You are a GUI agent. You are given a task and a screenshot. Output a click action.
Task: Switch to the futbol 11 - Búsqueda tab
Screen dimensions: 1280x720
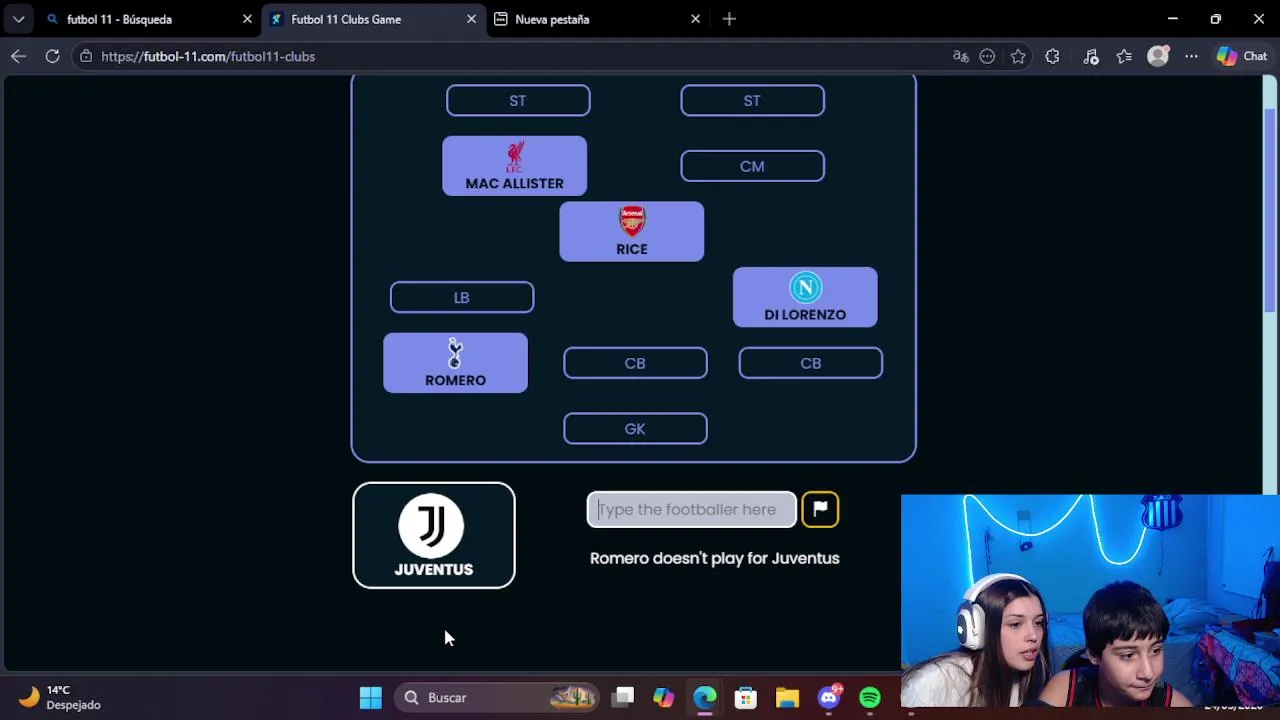point(148,19)
